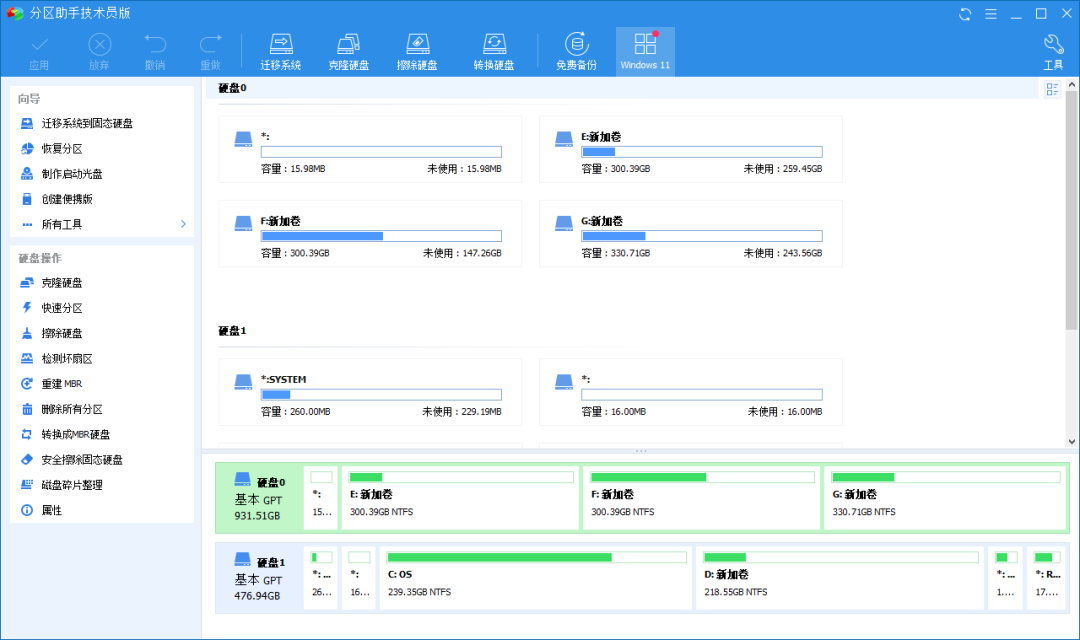
Task: Select the D: 新加卷 218.55GB partition block
Action: (840, 578)
